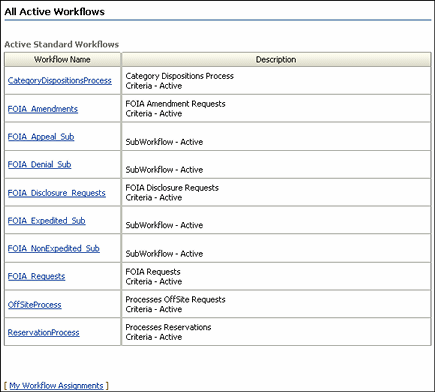435x392 pixels.
Task: Click SubWorkflow - Active in FOIA_Appeal_Sub row
Action: pos(164,142)
